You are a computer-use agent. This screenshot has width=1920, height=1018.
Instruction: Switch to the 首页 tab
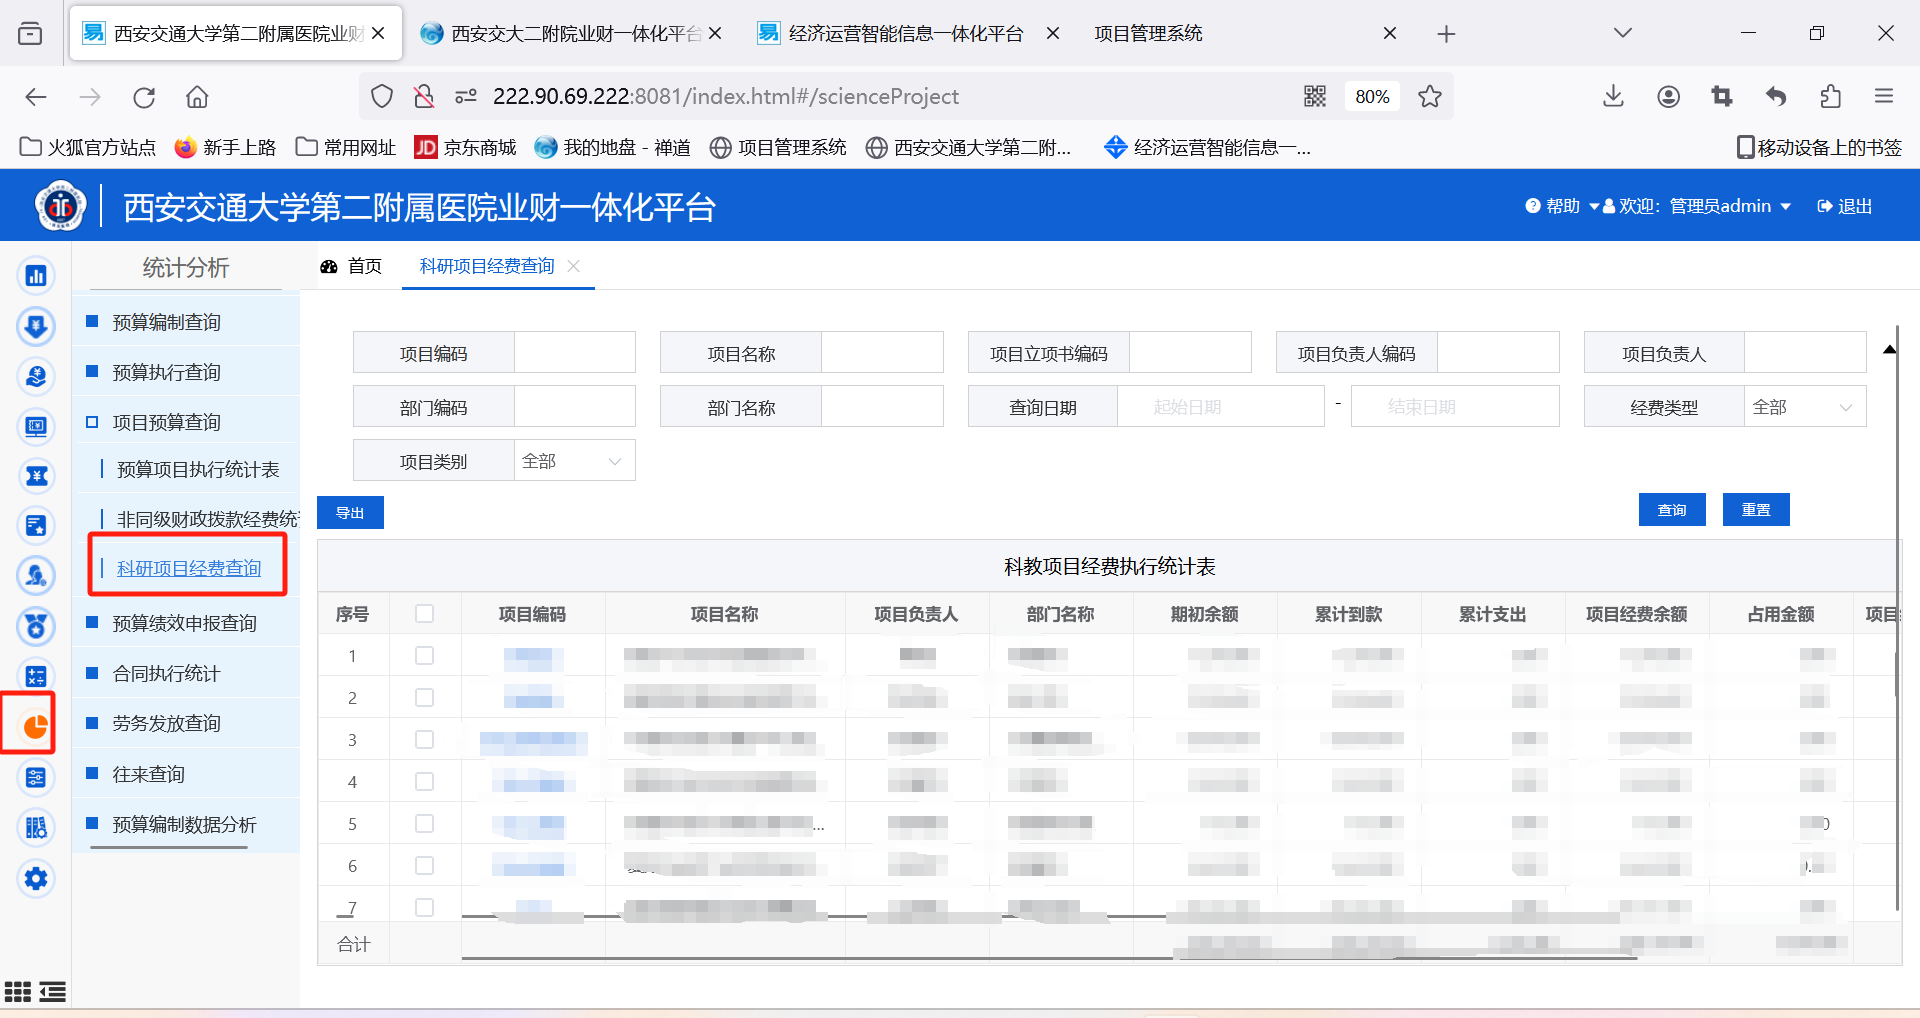click(364, 266)
